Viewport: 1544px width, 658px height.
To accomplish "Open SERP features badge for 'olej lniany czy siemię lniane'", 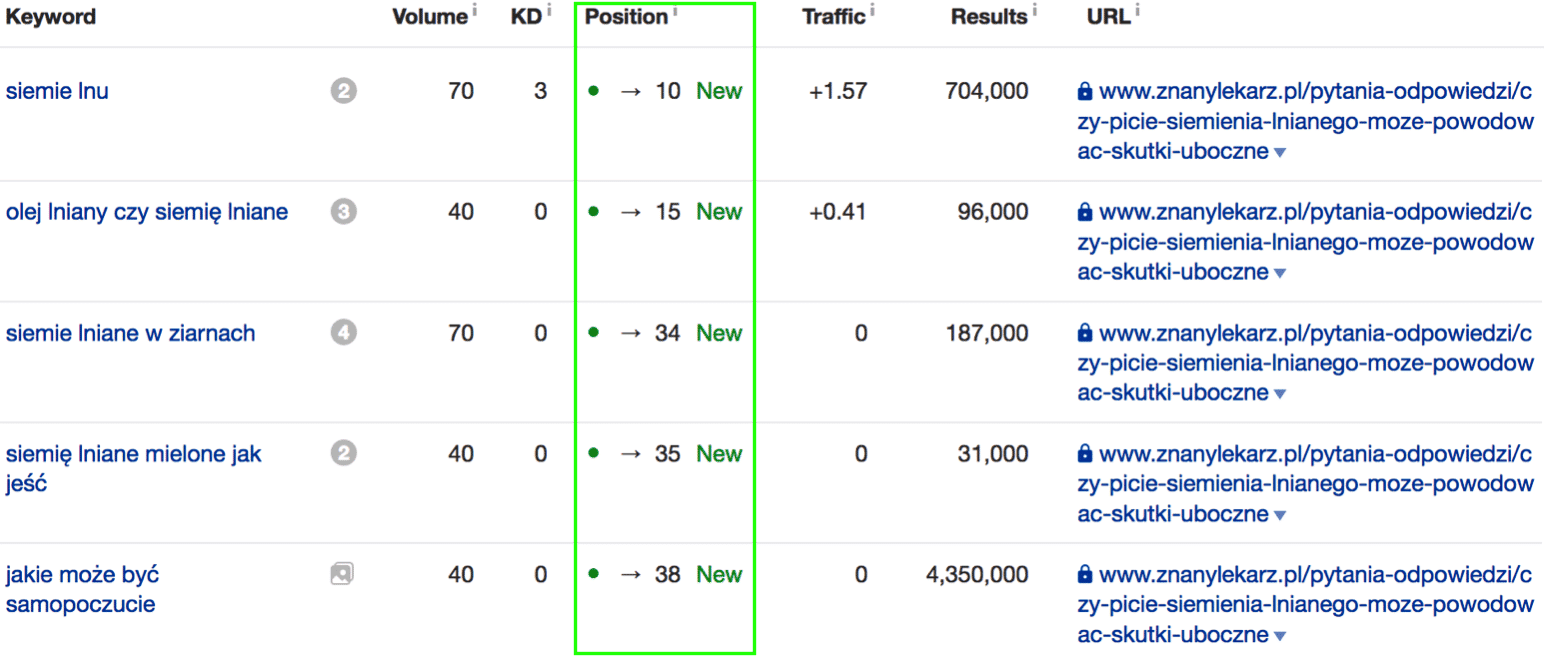I will (343, 212).
